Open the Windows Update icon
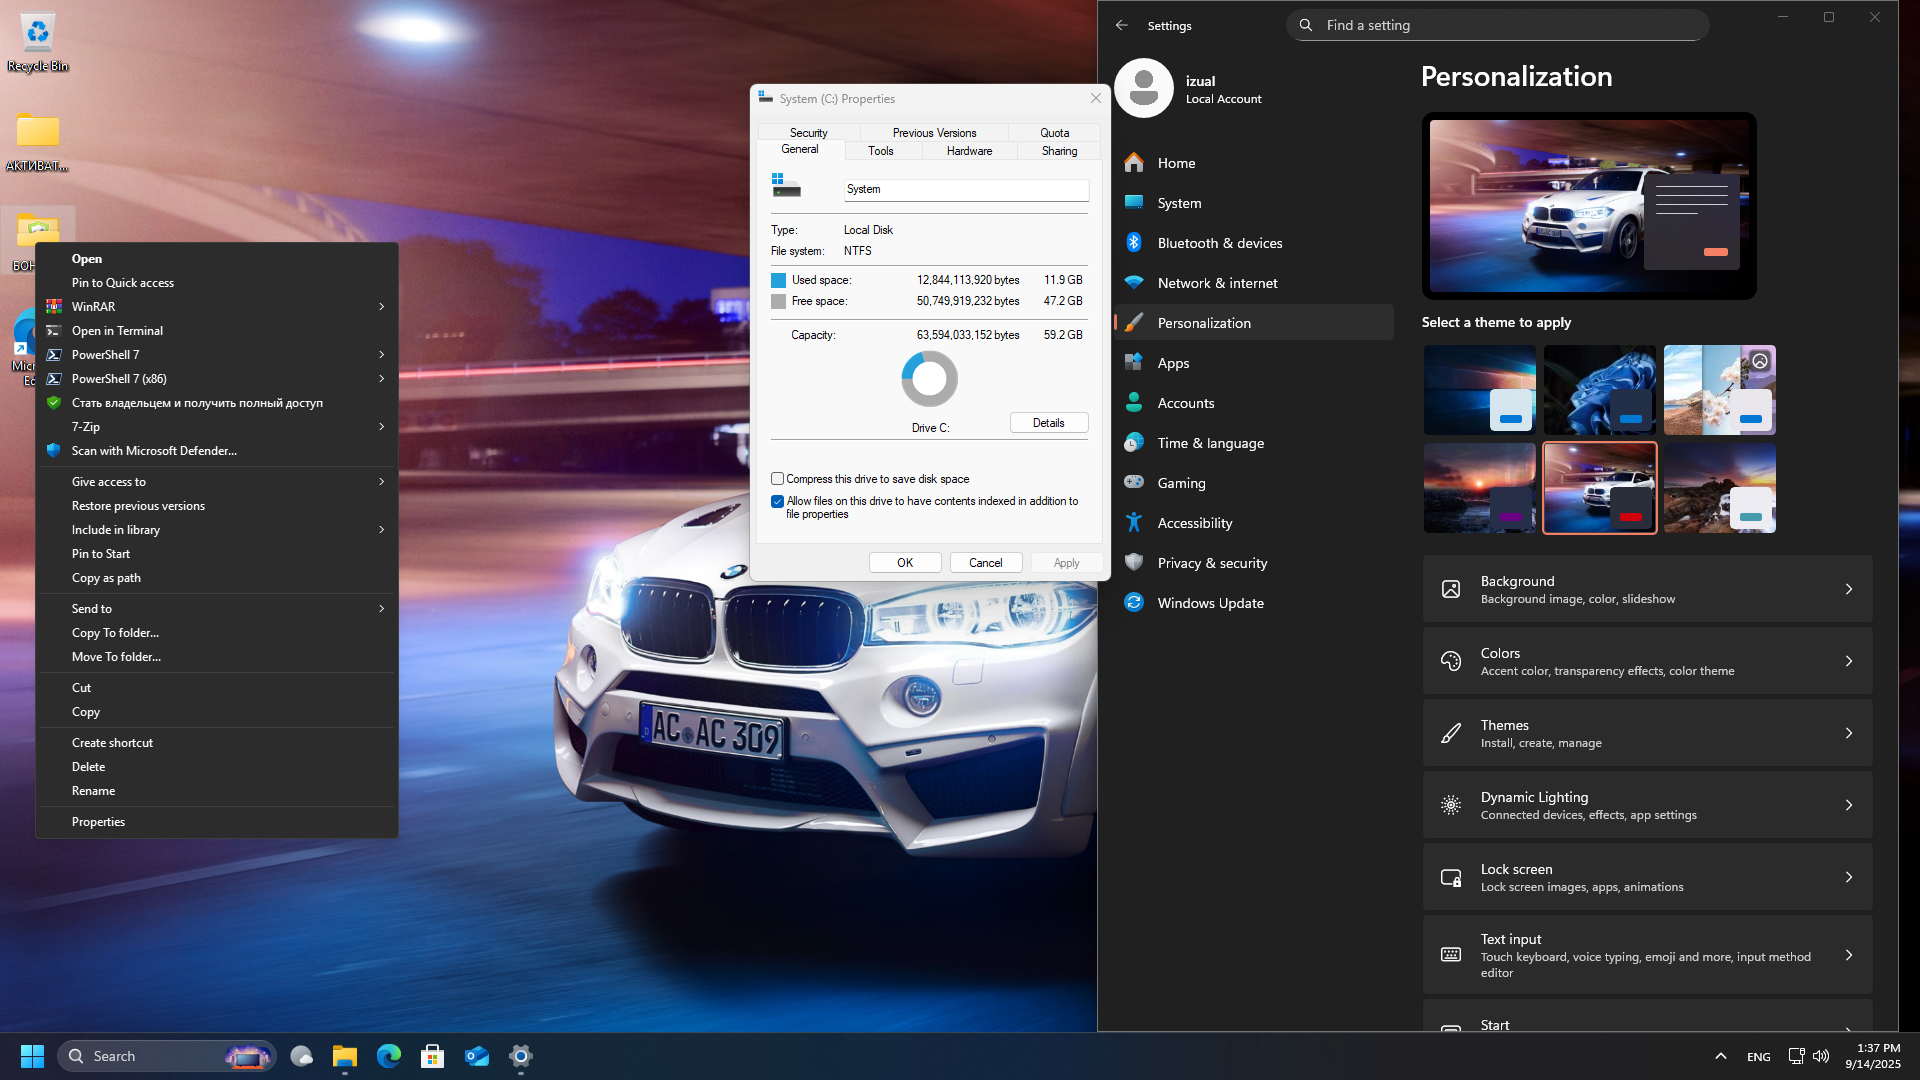Screen dimensions: 1920x1080 (x=1134, y=603)
